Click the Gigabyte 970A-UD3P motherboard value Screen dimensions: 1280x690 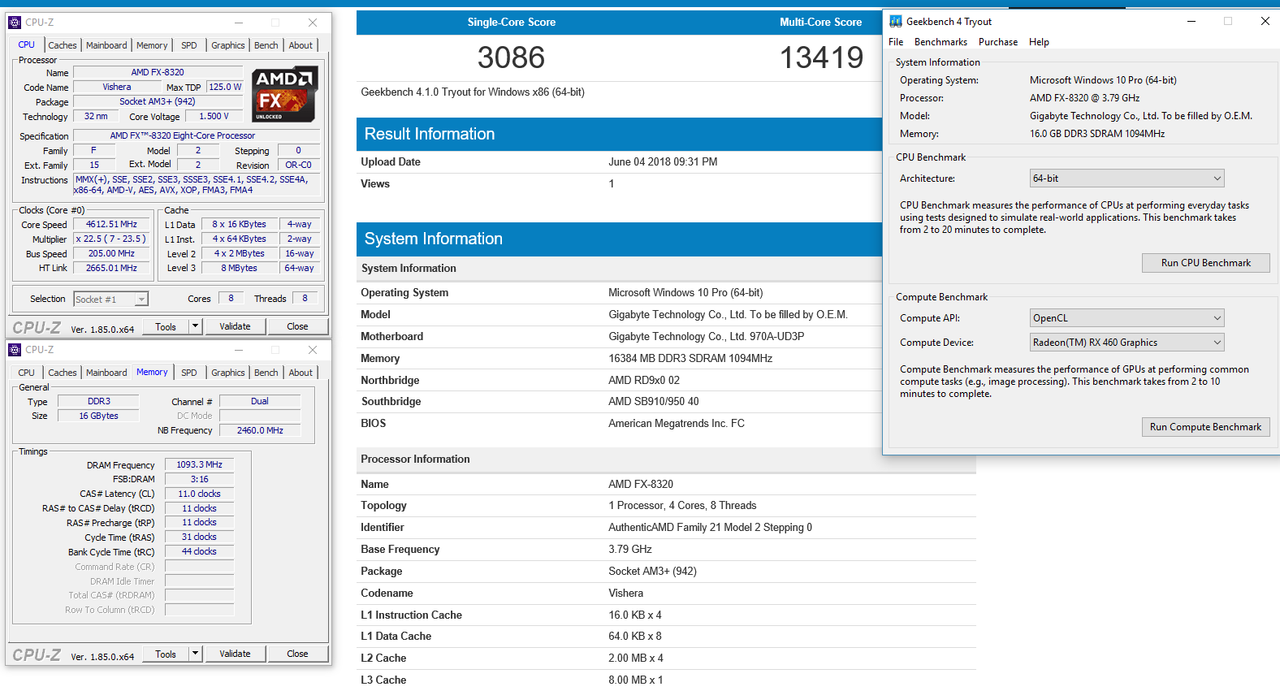click(706, 336)
